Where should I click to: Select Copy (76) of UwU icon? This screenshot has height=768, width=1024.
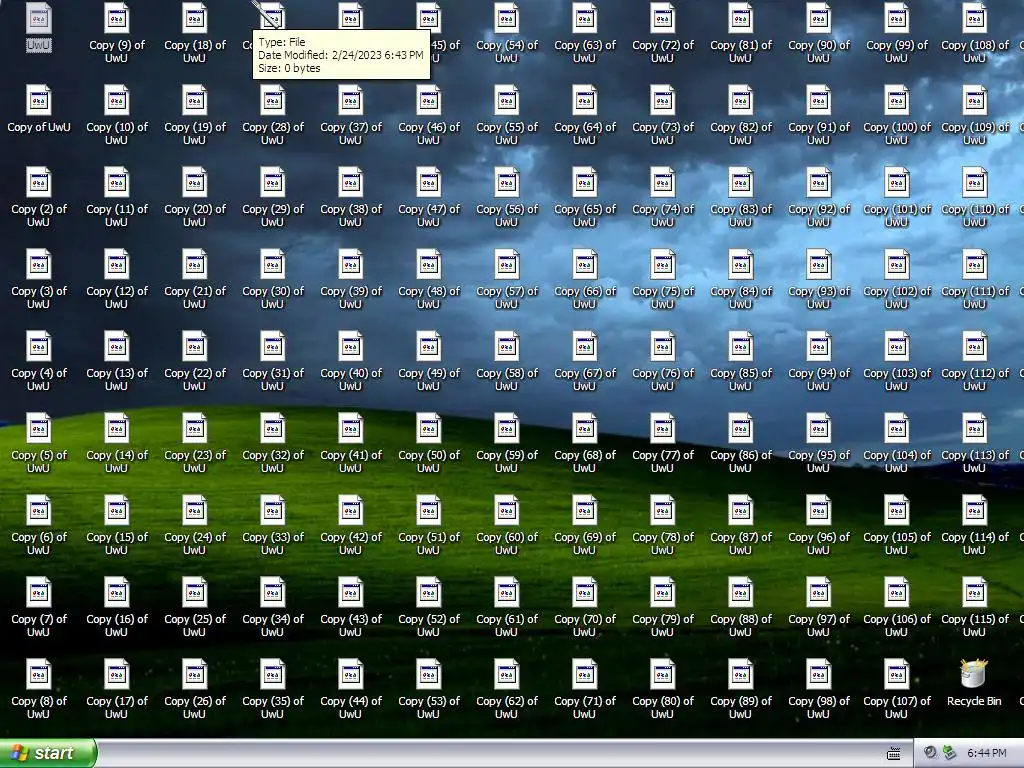tap(662, 346)
